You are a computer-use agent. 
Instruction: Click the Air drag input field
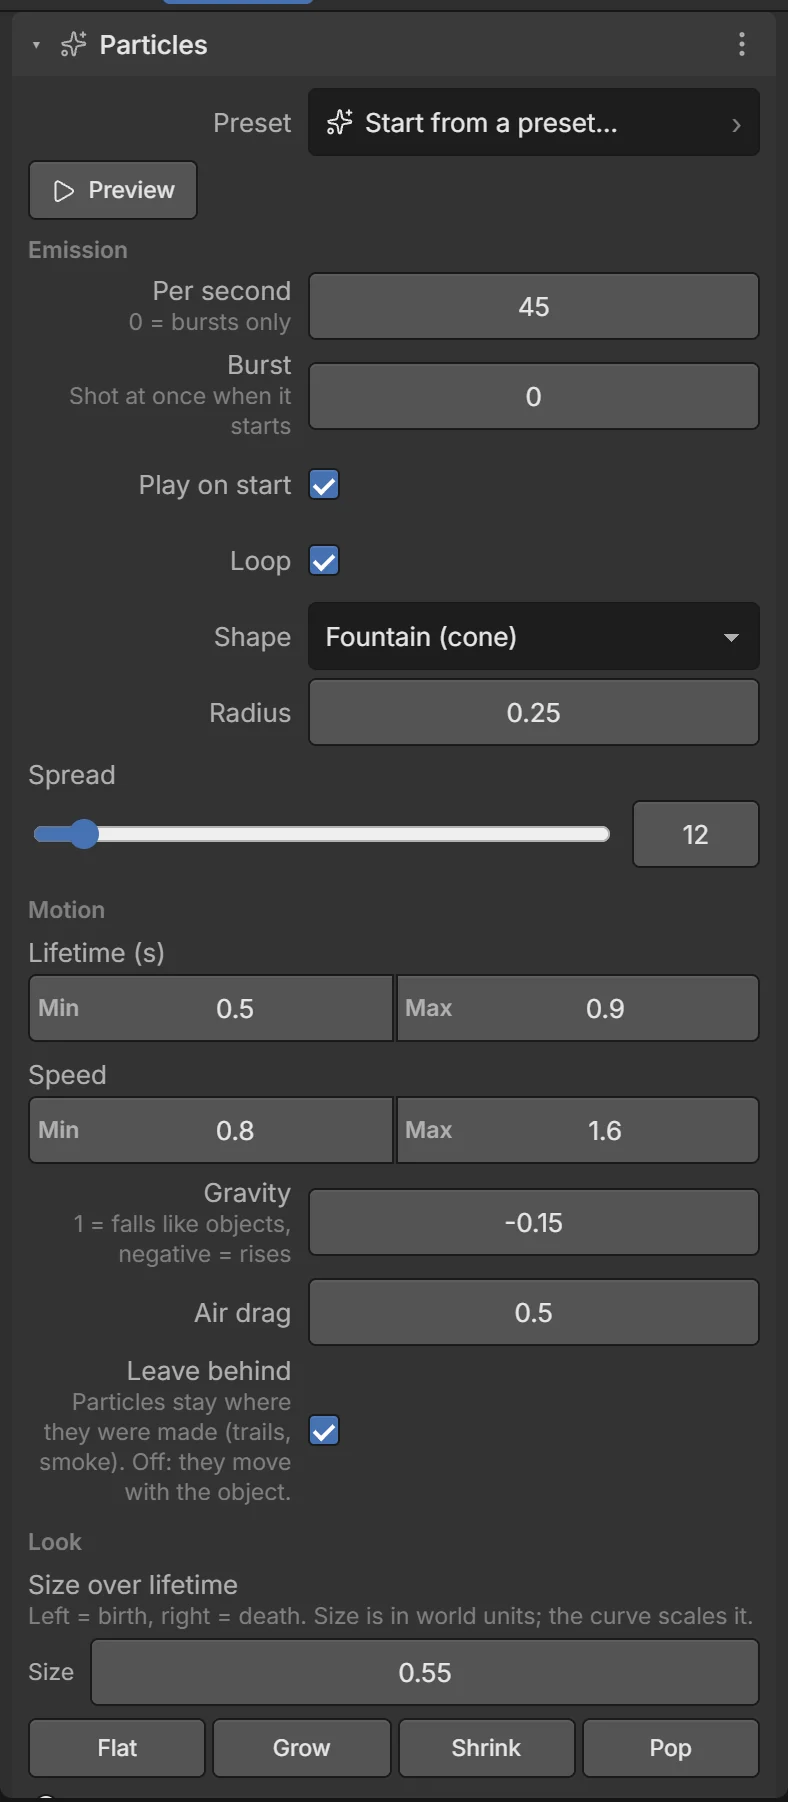[x=533, y=1312]
